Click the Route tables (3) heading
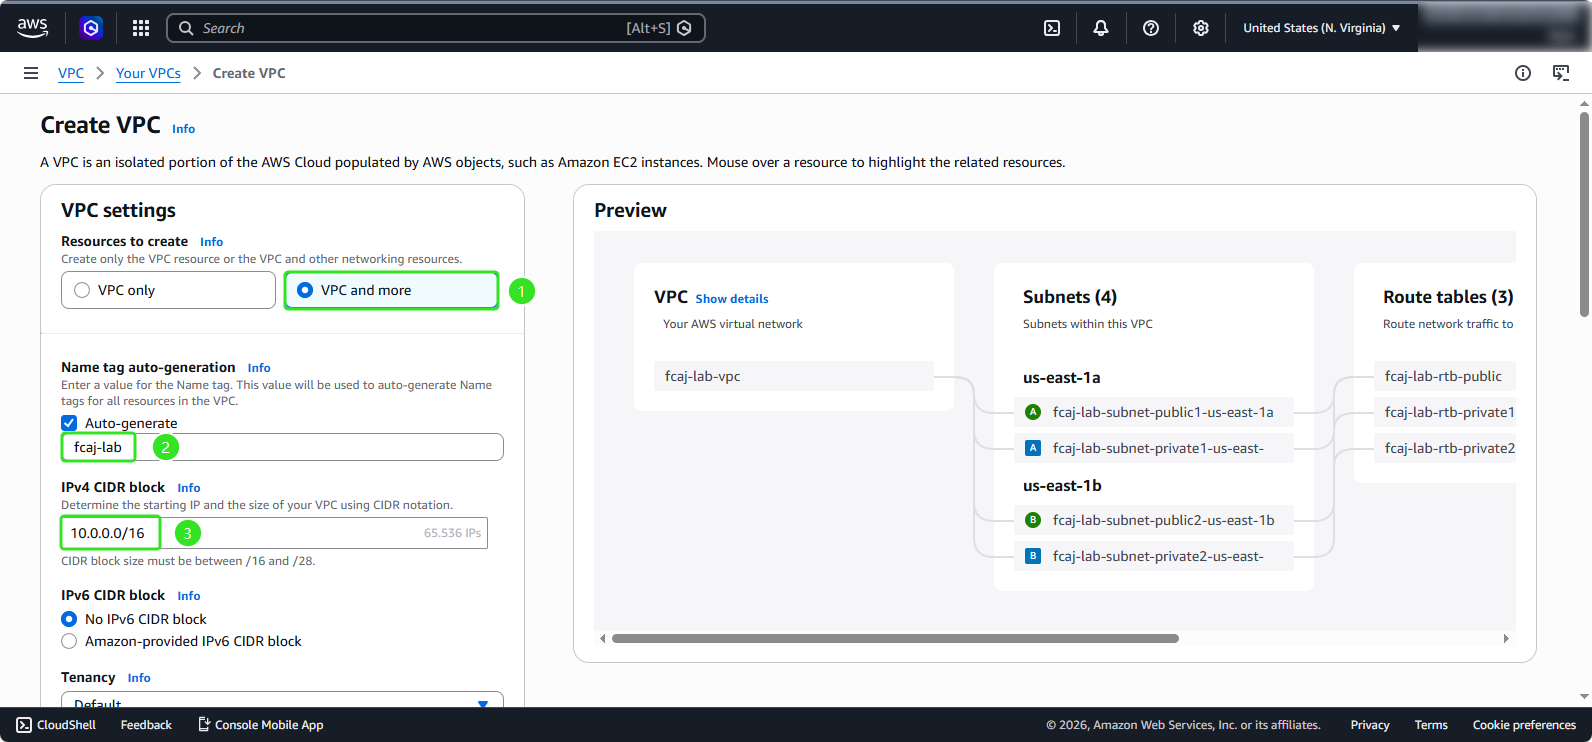Image resolution: width=1592 pixels, height=742 pixels. pyautogui.click(x=1448, y=297)
